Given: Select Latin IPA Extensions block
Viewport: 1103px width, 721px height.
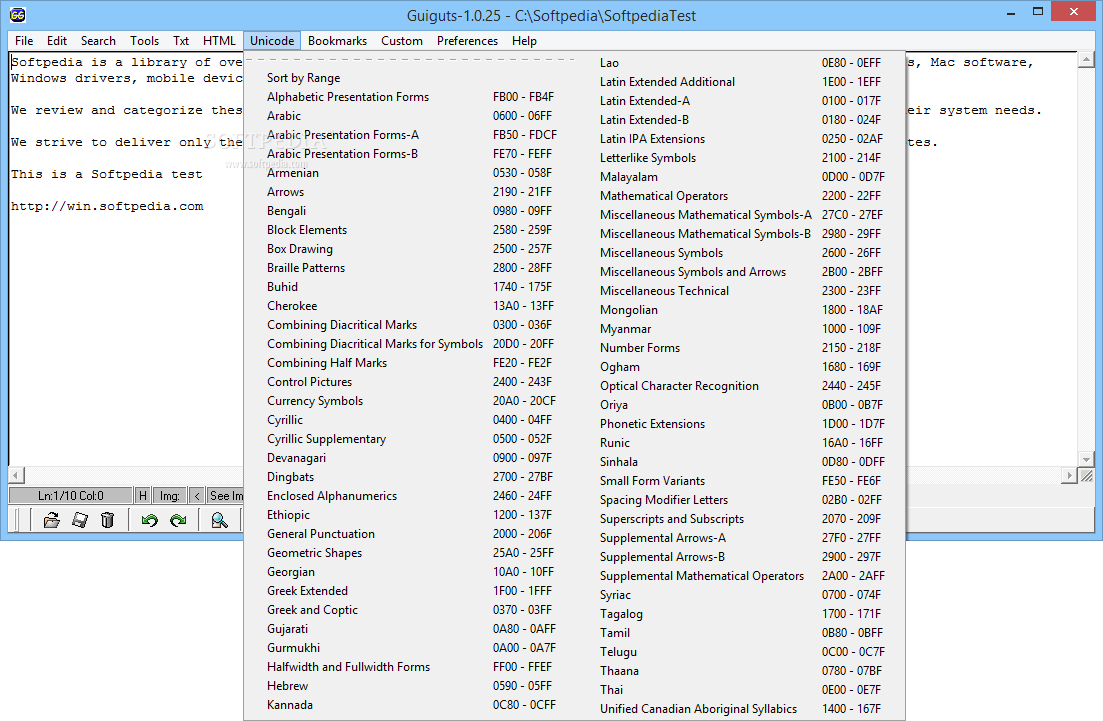Looking at the screenshot, I should [741, 139].
